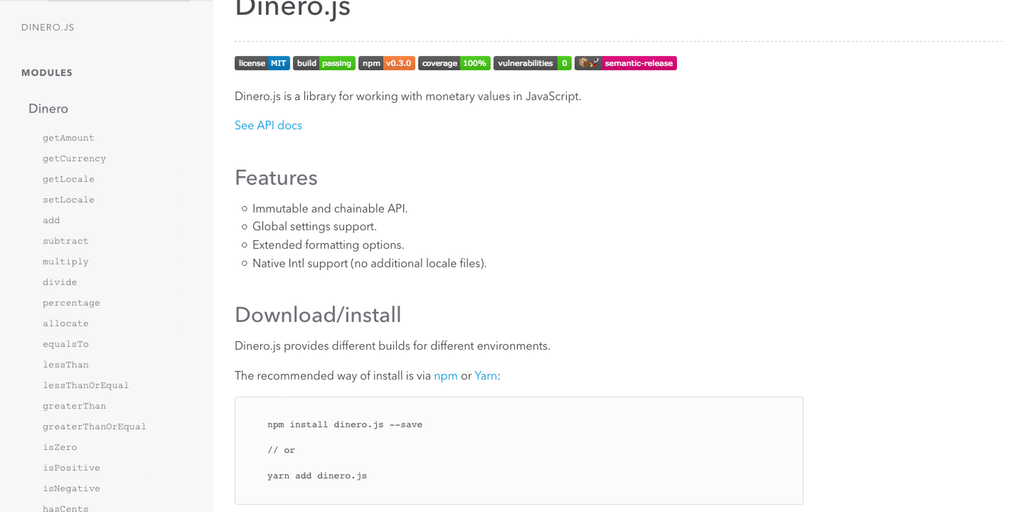This screenshot has height=512, width=1024.
Task: Go to greaterThanOrEqual method
Action: 94,427
